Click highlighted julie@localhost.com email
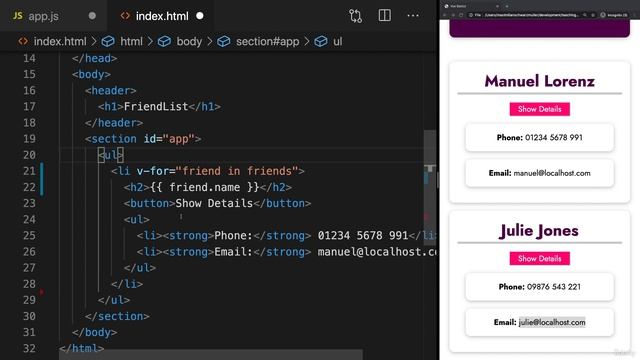Image resolution: width=640 pixels, height=360 pixels. (552, 322)
